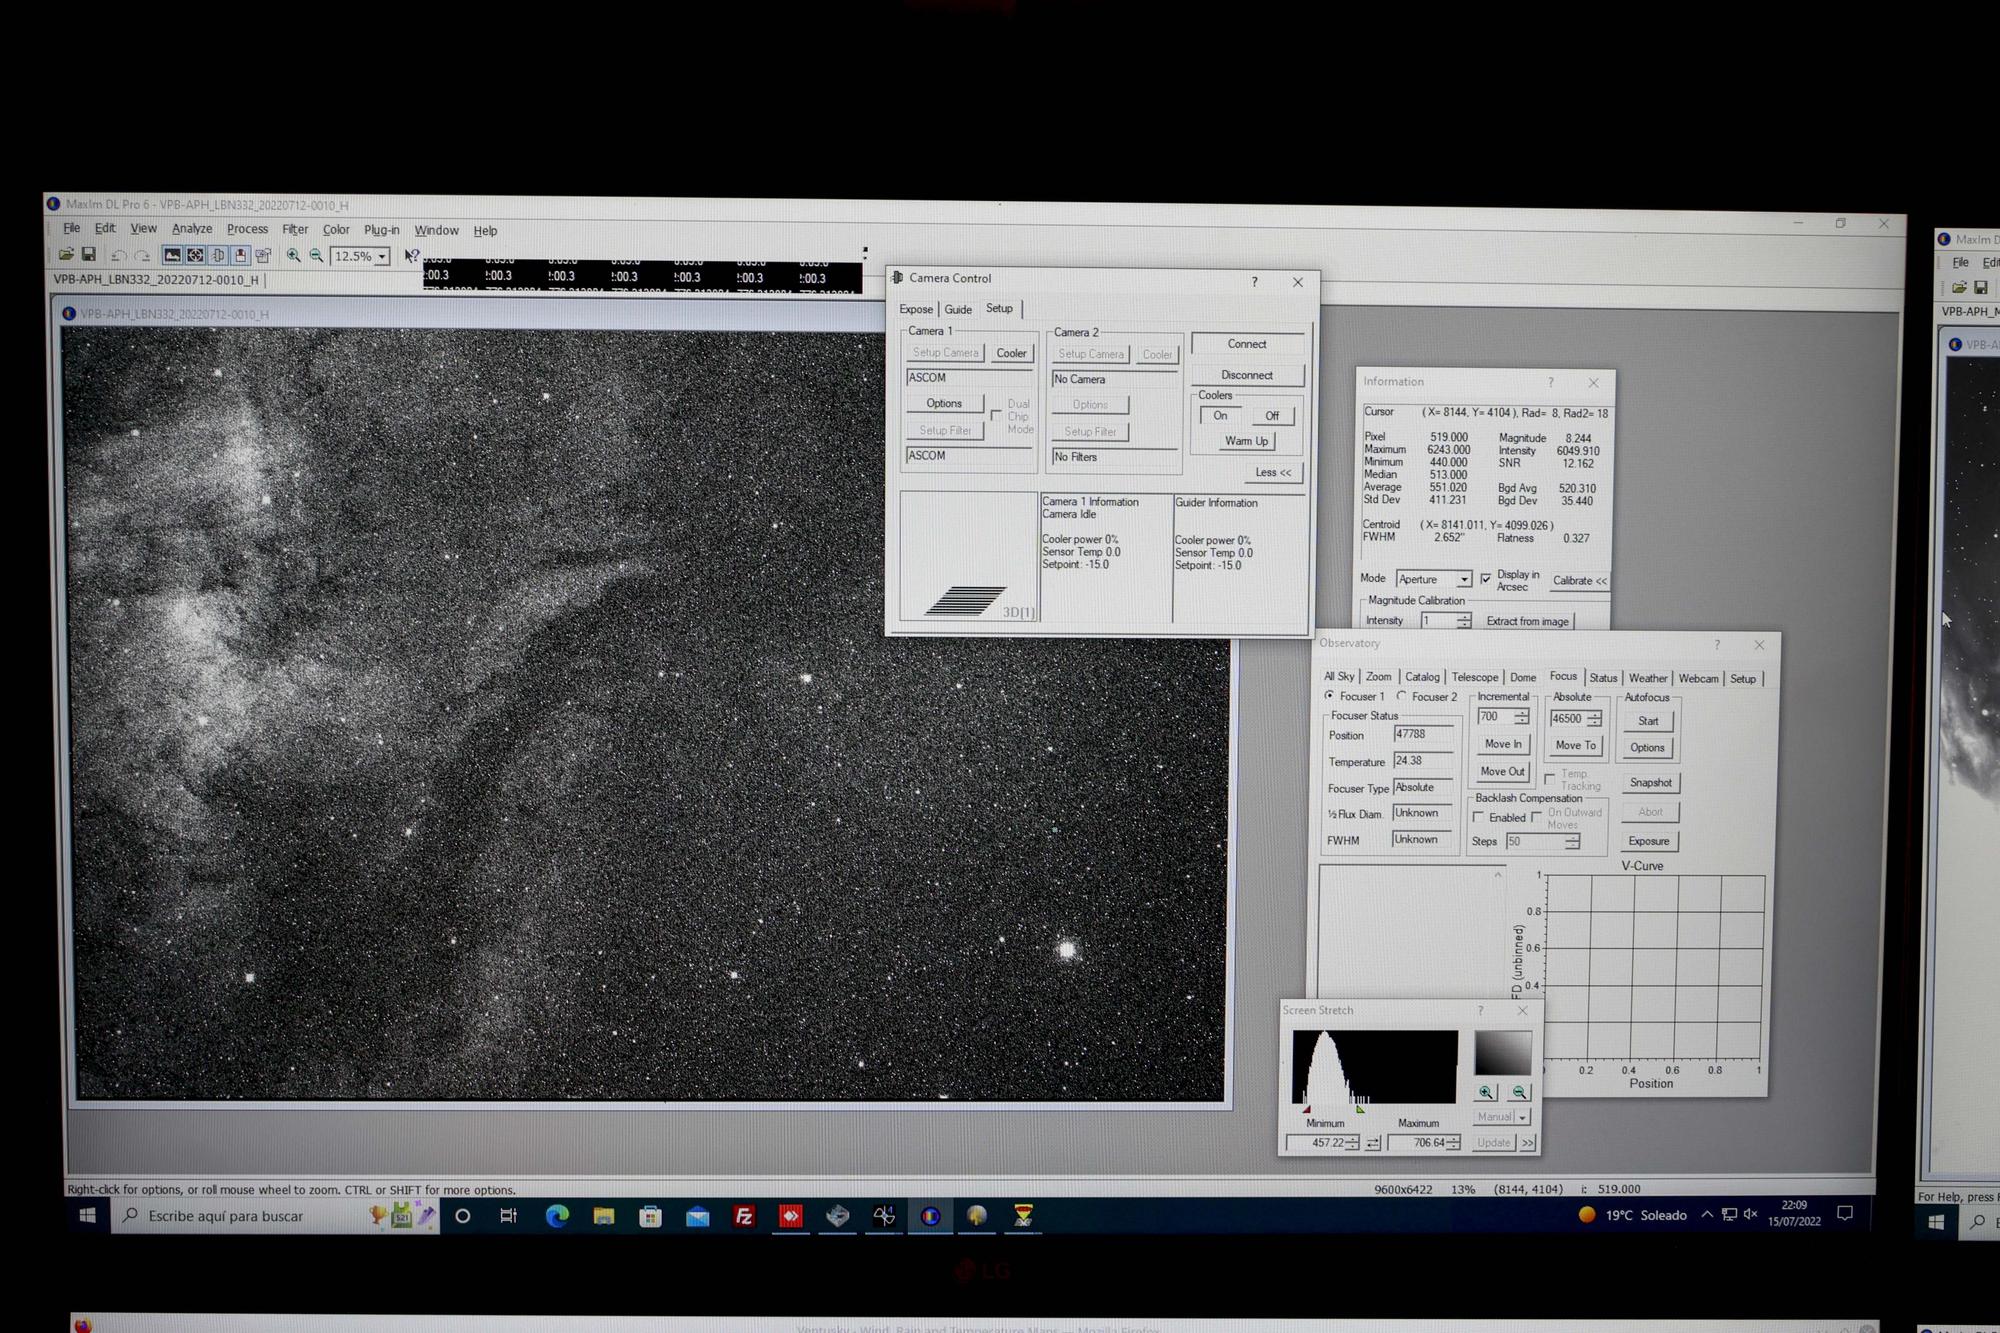Turn coolers On in Camera Control
Image resolution: width=2000 pixels, height=1333 pixels.
coord(1220,416)
